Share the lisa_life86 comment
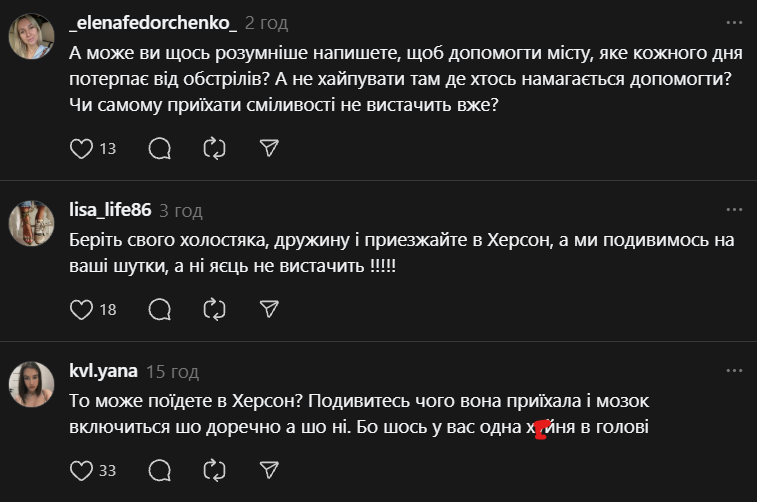 click(x=268, y=309)
